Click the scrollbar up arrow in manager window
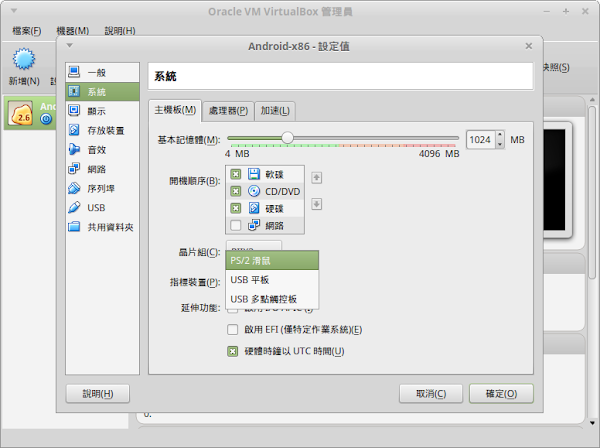 (592, 100)
